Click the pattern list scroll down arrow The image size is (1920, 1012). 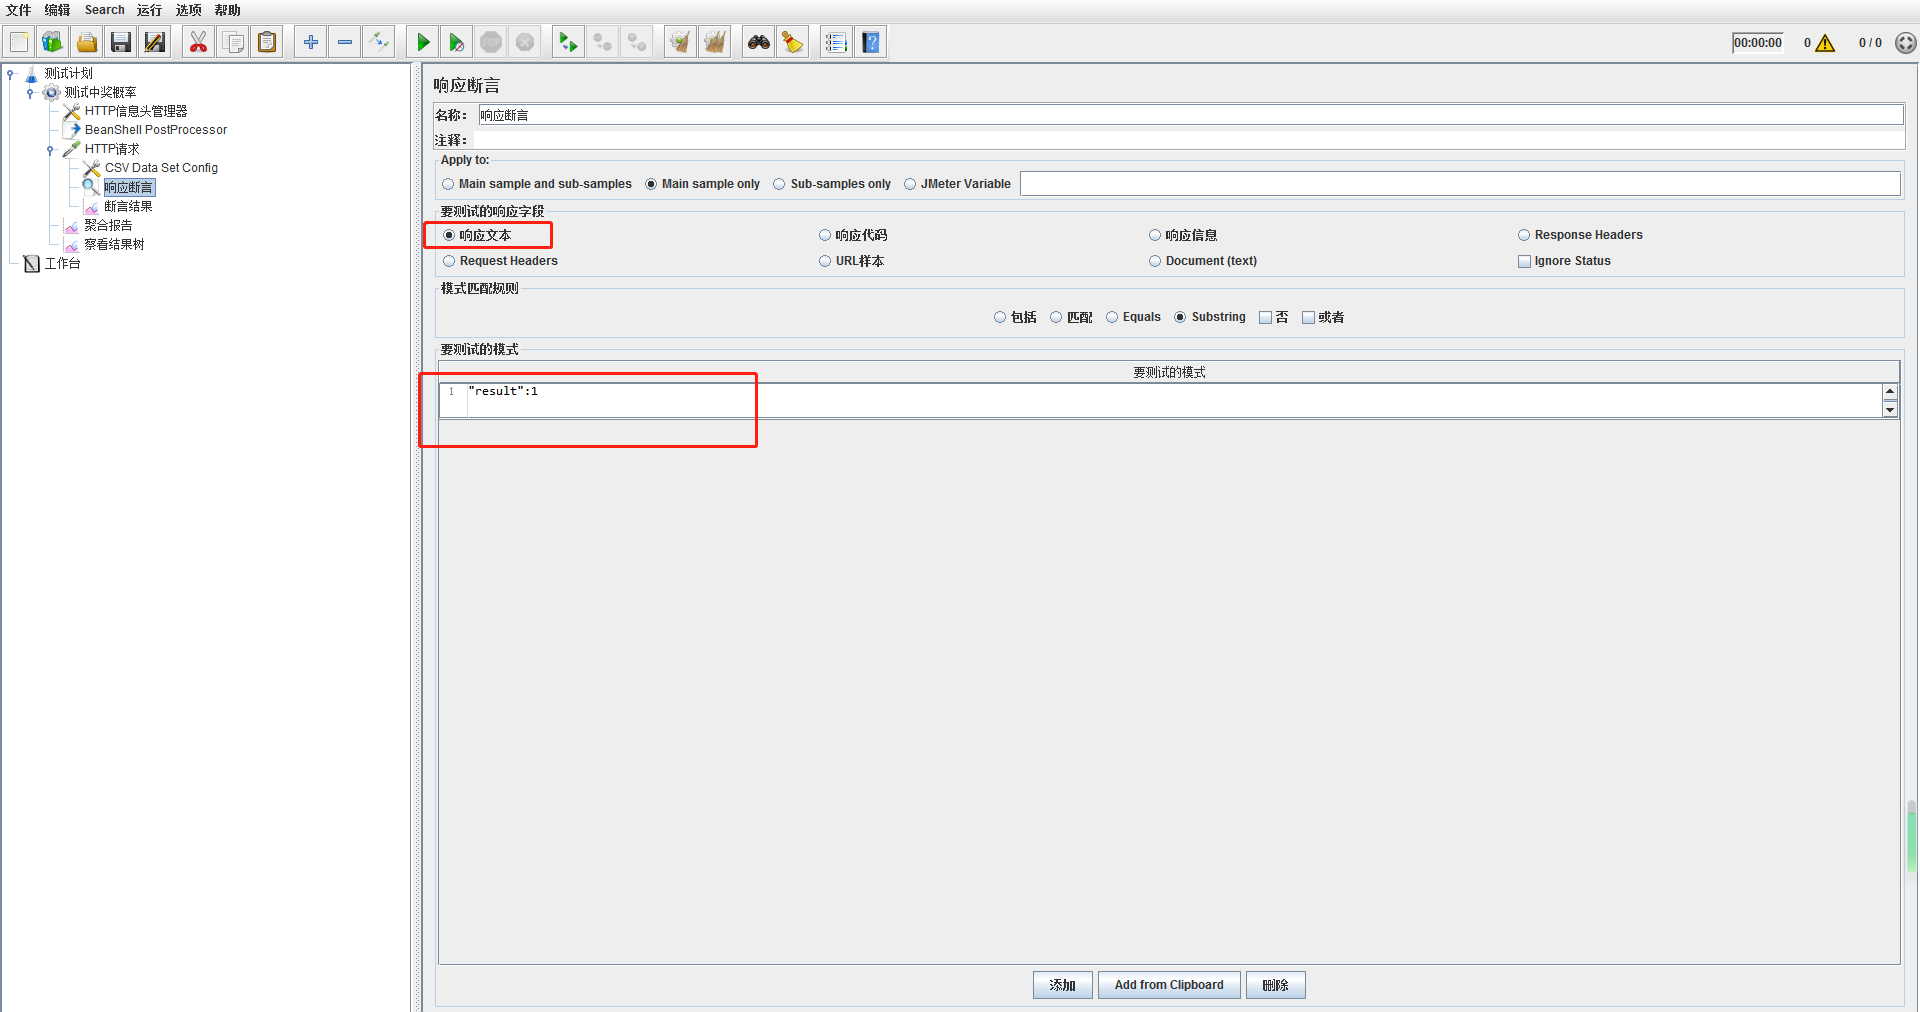tap(1889, 410)
